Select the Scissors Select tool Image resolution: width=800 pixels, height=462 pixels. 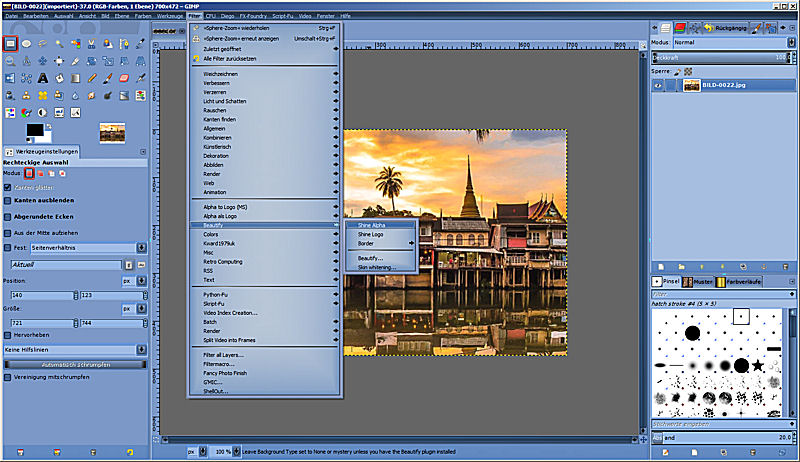[92, 44]
